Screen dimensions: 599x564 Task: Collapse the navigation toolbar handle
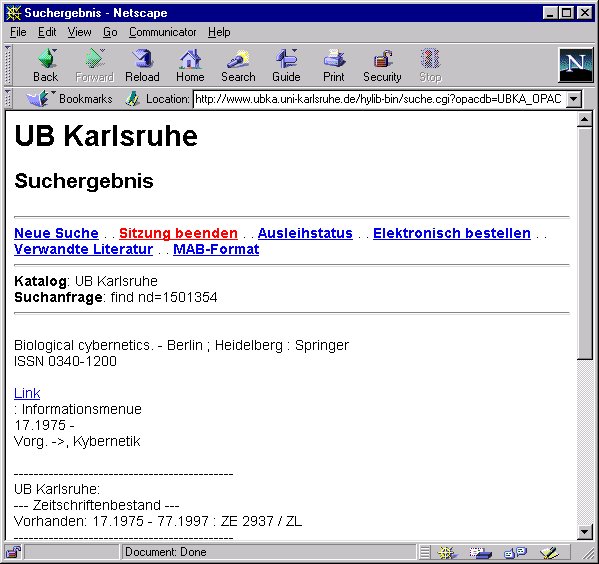pos(8,65)
